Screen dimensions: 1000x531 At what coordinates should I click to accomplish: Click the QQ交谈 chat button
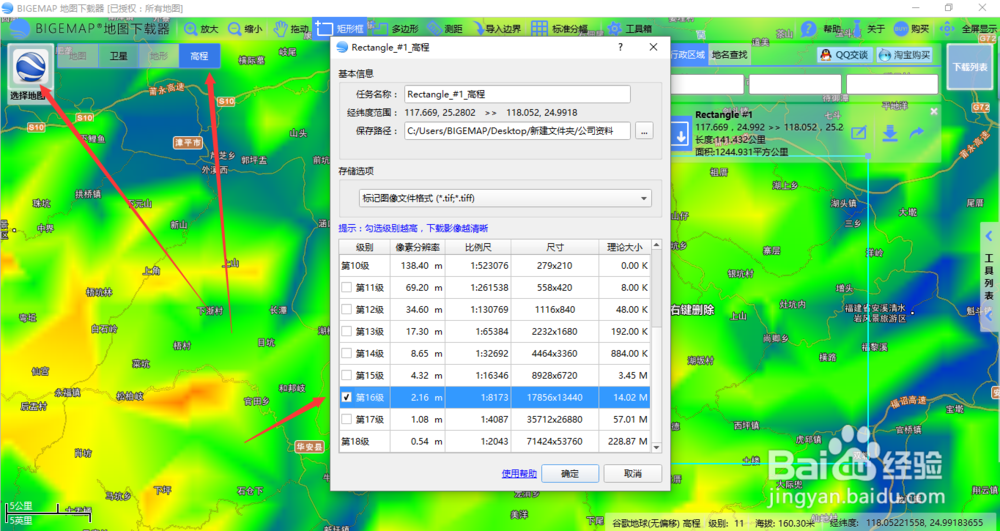point(844,55)
